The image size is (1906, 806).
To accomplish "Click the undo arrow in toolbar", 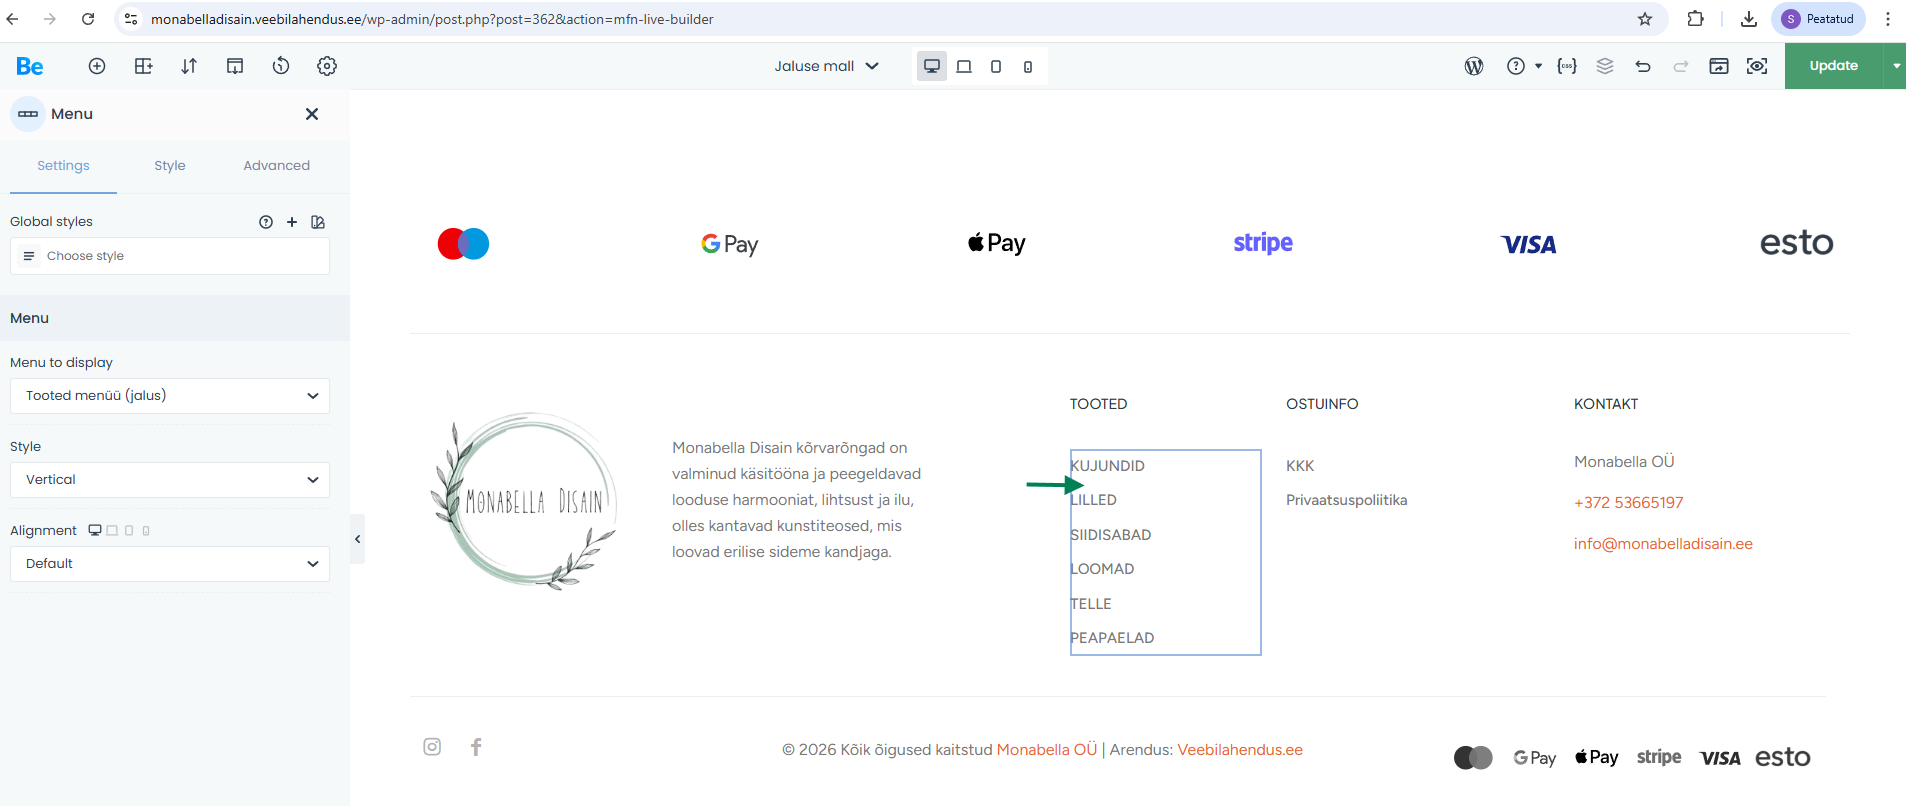I will tap(1642, 66).
